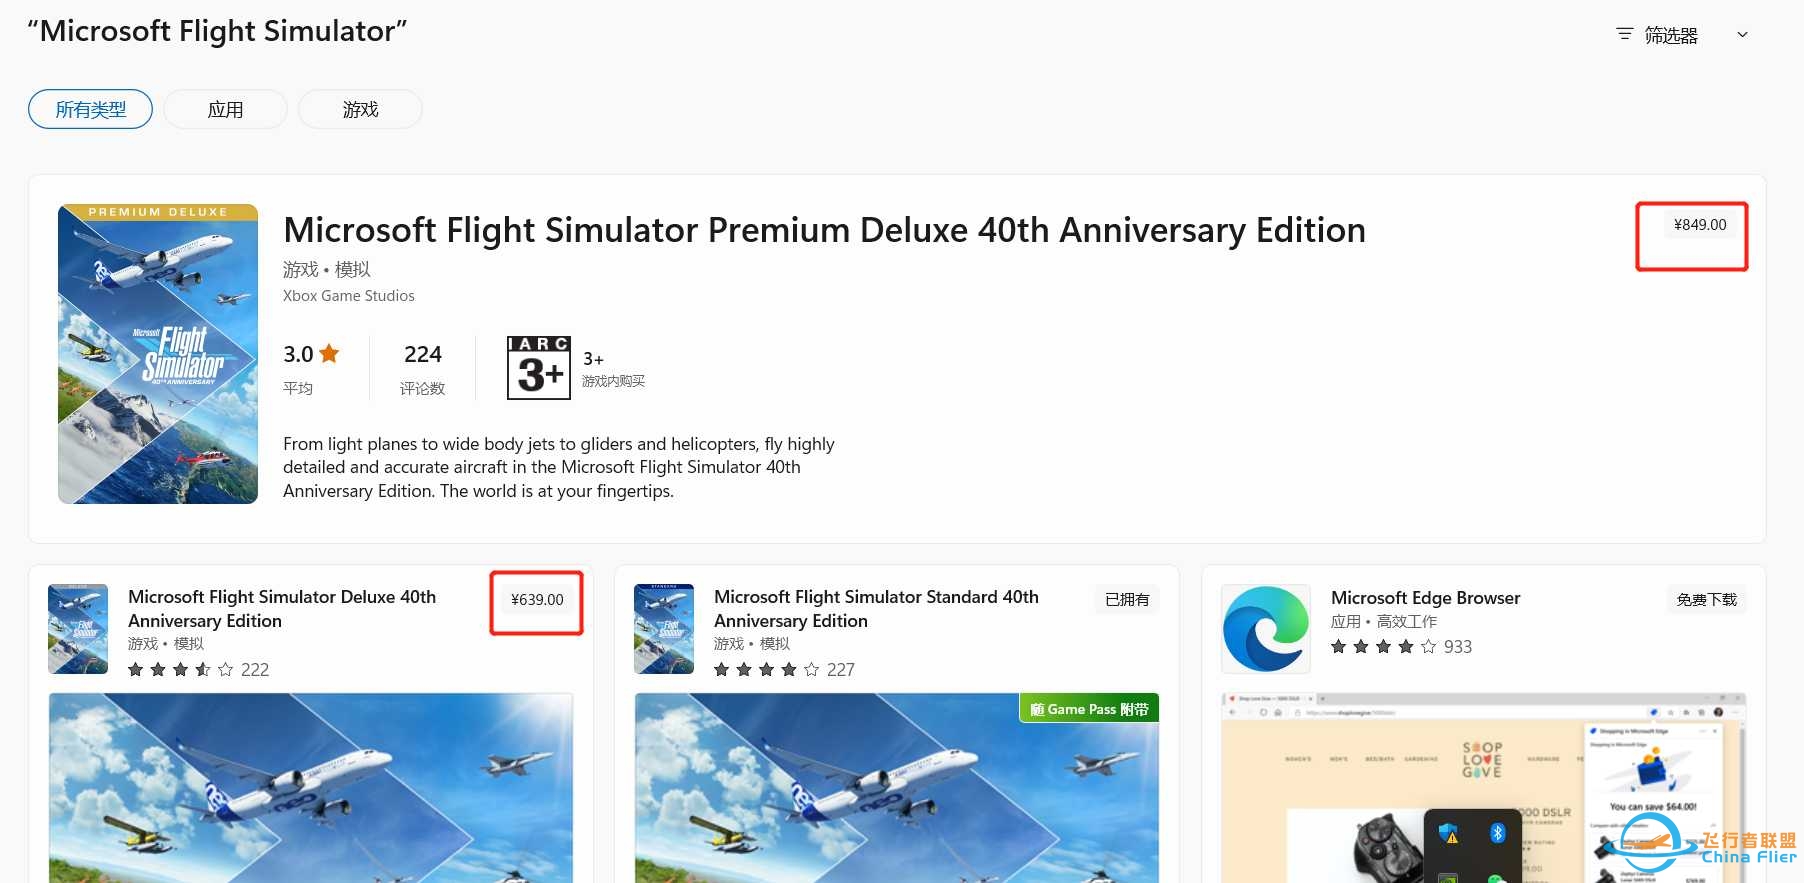This screenshot has width=1804, height=883.
Task: Click 免费下载 for Microsoft Edge Browser
Action: click(1706, 599)
